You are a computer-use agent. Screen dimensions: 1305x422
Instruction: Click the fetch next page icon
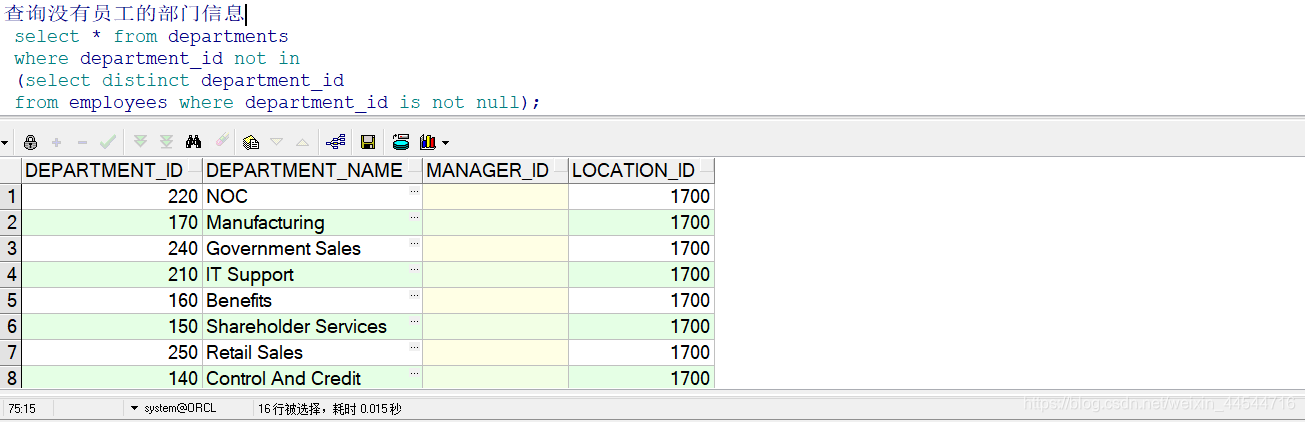[141, 142]
